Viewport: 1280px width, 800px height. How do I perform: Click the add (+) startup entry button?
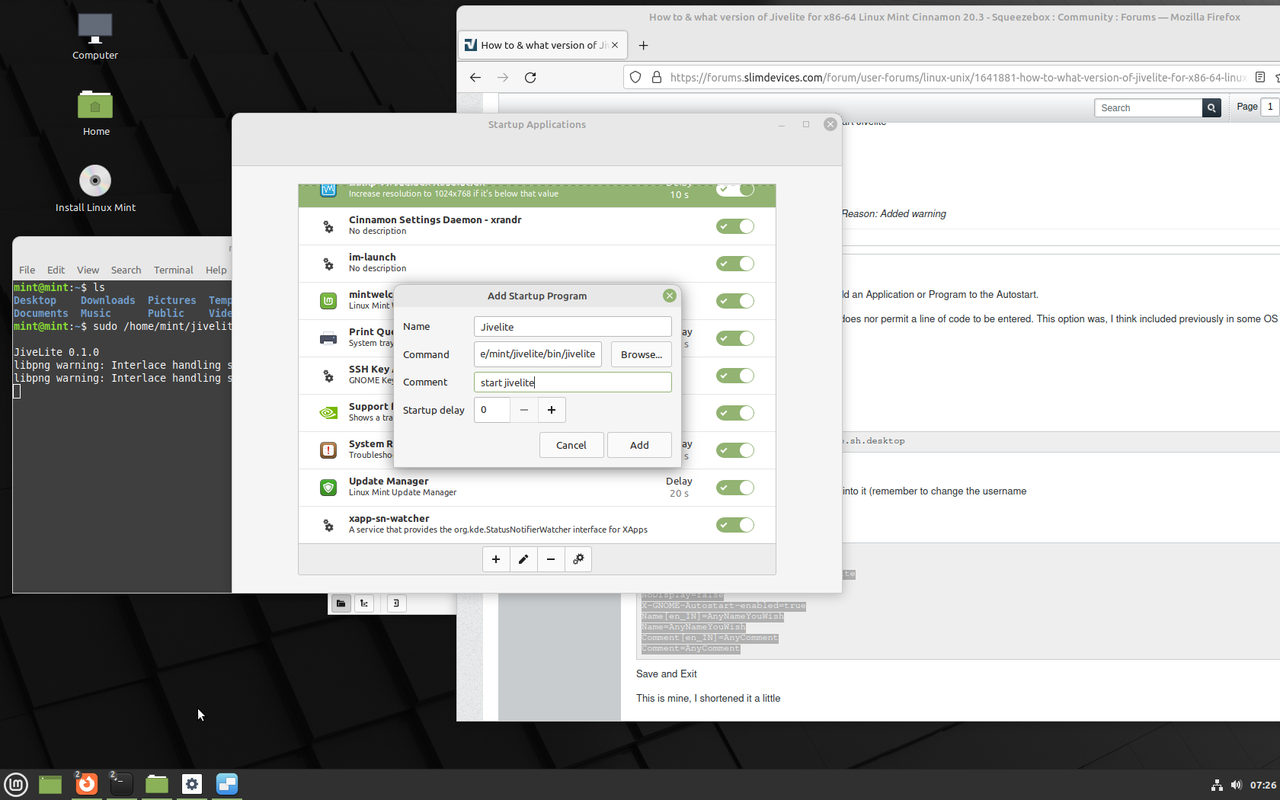(496, 560)
